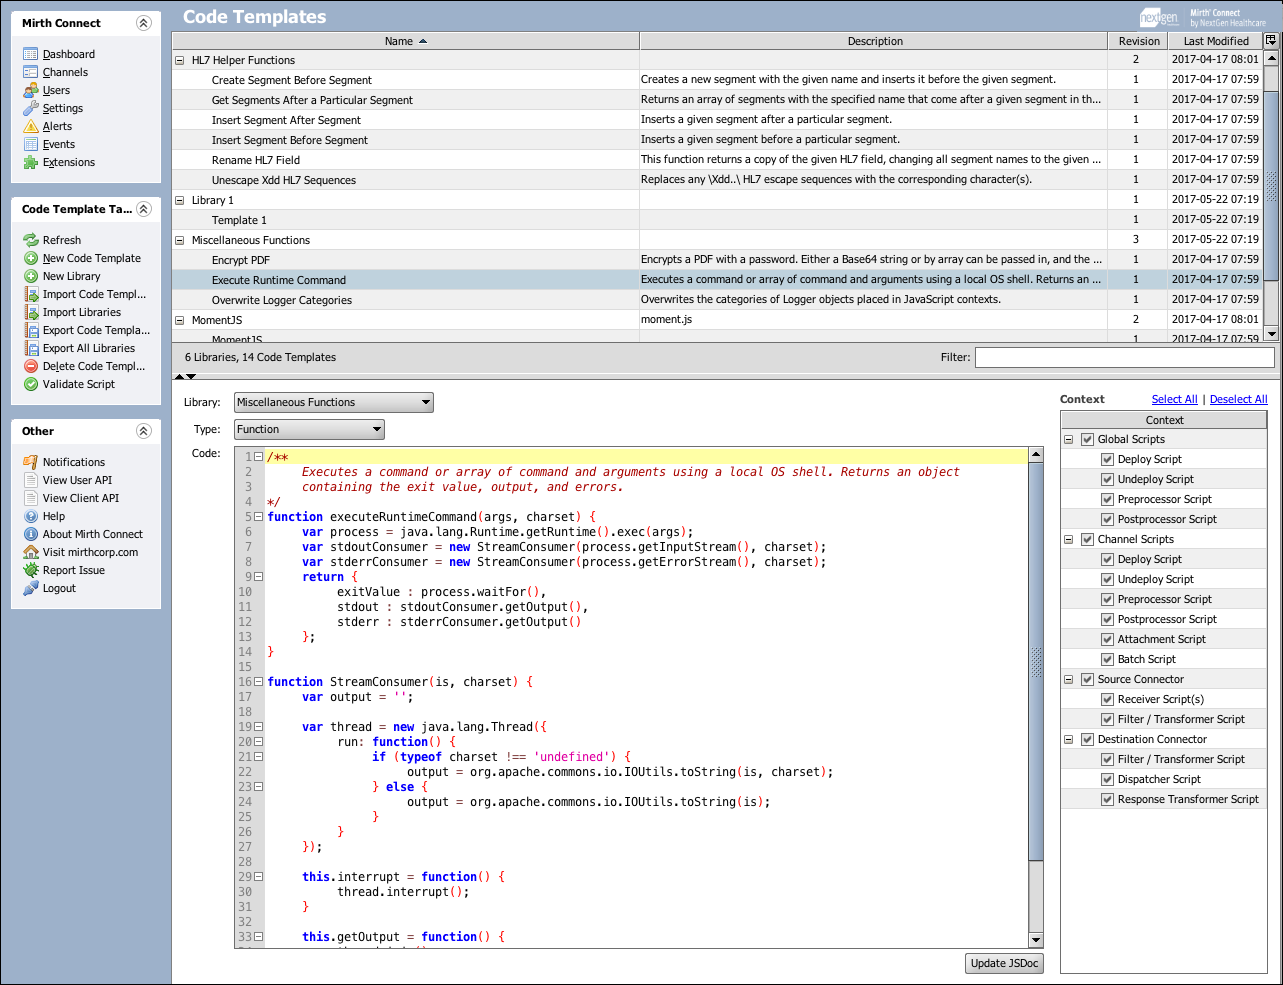Viewport: 1283px width, 985px height.
Task: Select Encrypt PDF template row
Action: [718, 260]
